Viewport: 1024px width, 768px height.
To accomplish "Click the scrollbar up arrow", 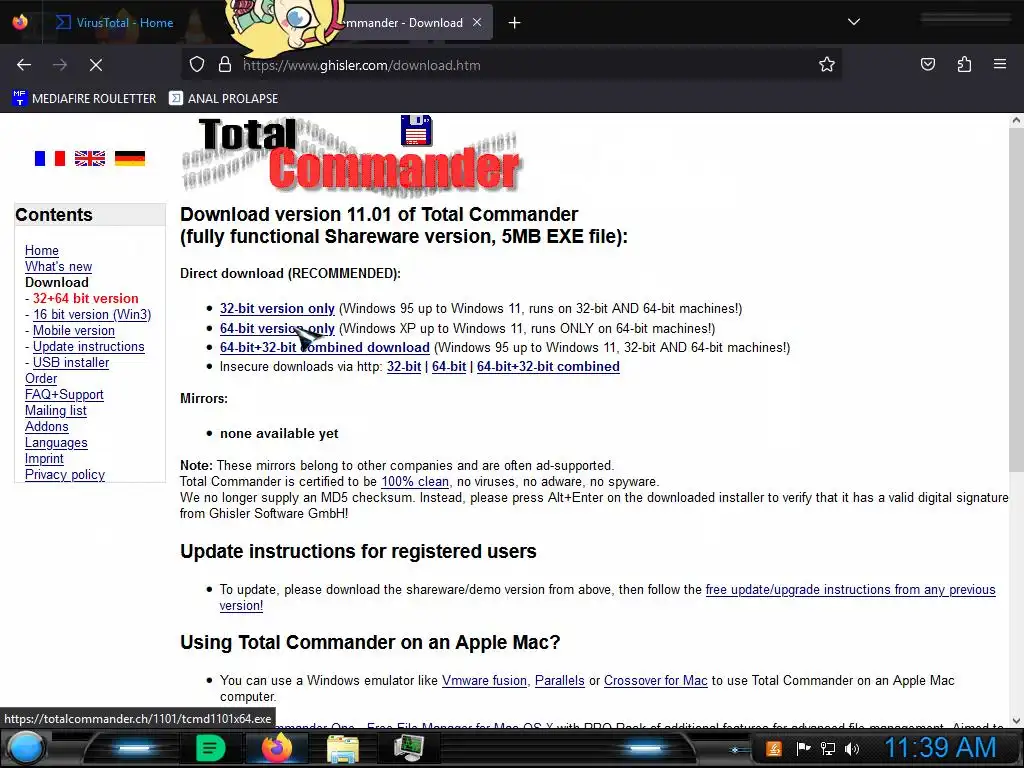I will click(x=1016, y=120).
